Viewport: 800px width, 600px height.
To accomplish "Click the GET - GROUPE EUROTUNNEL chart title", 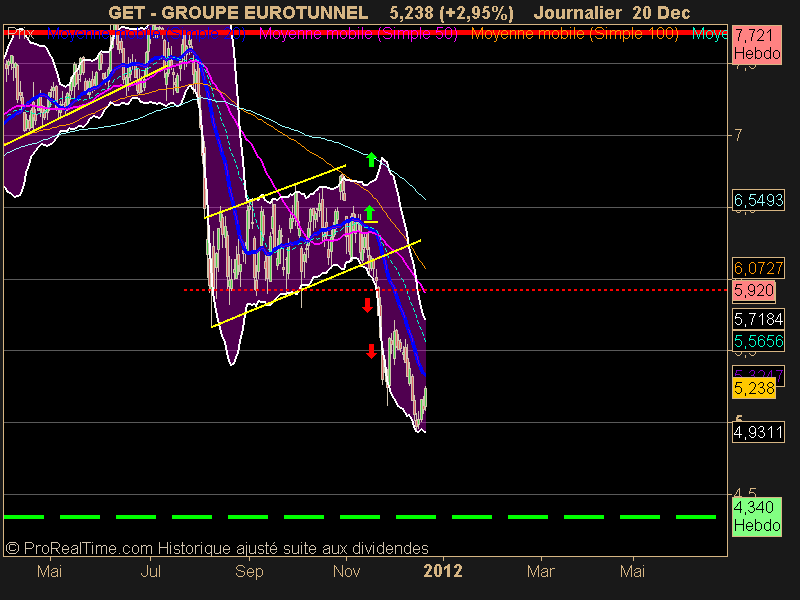I will 238,12.
